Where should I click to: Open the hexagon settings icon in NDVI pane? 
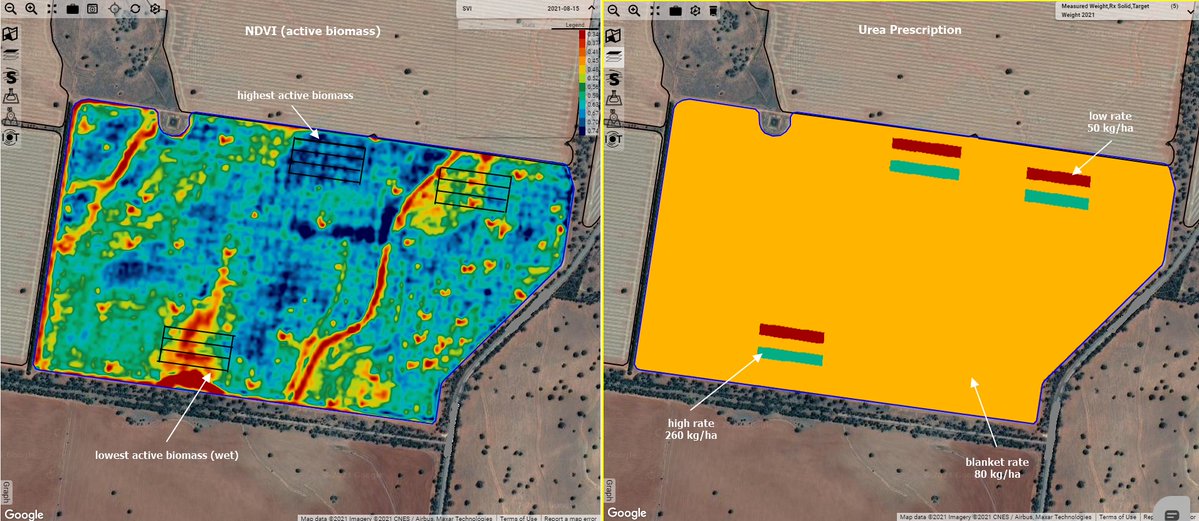tap(155, 9)
